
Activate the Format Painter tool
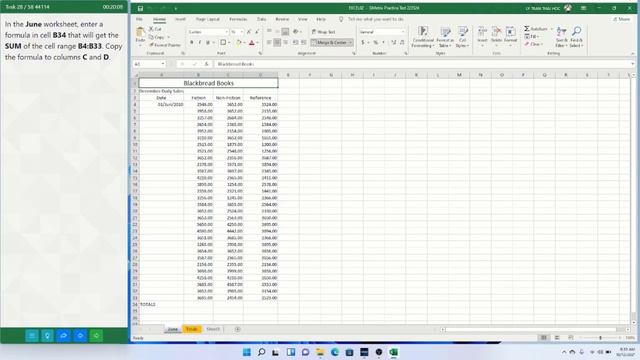[x=164, y=45]
